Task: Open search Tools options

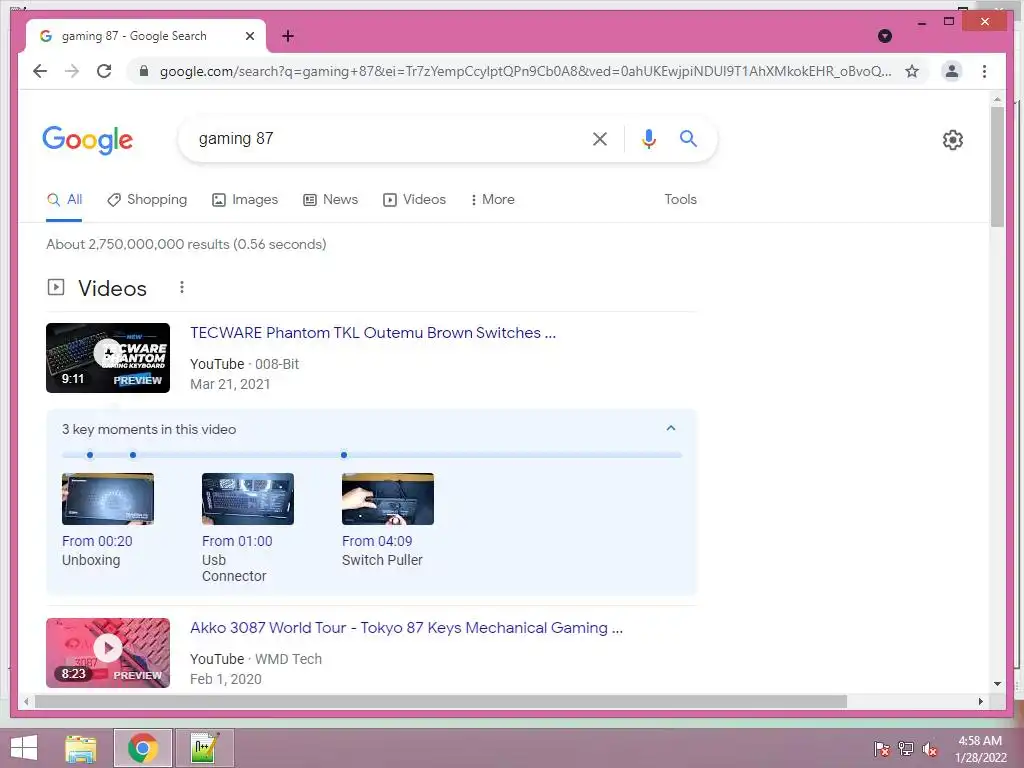Action: point(680,199)
